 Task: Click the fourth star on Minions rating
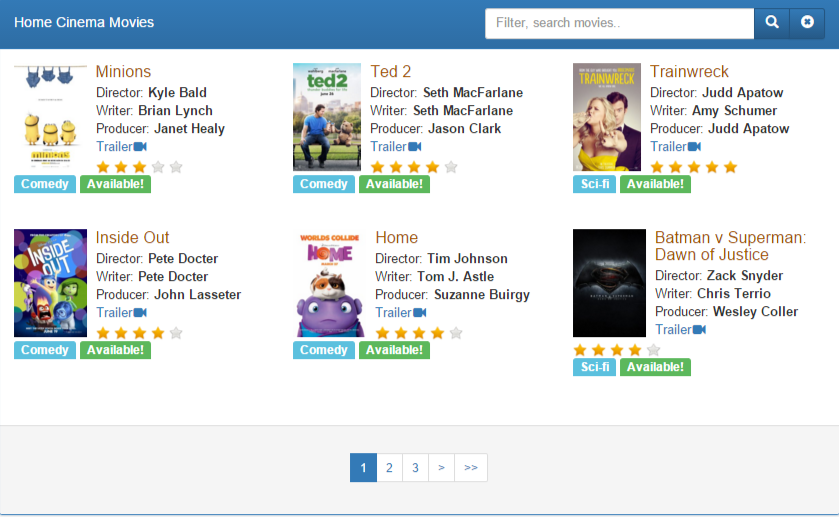click(158, 167)
